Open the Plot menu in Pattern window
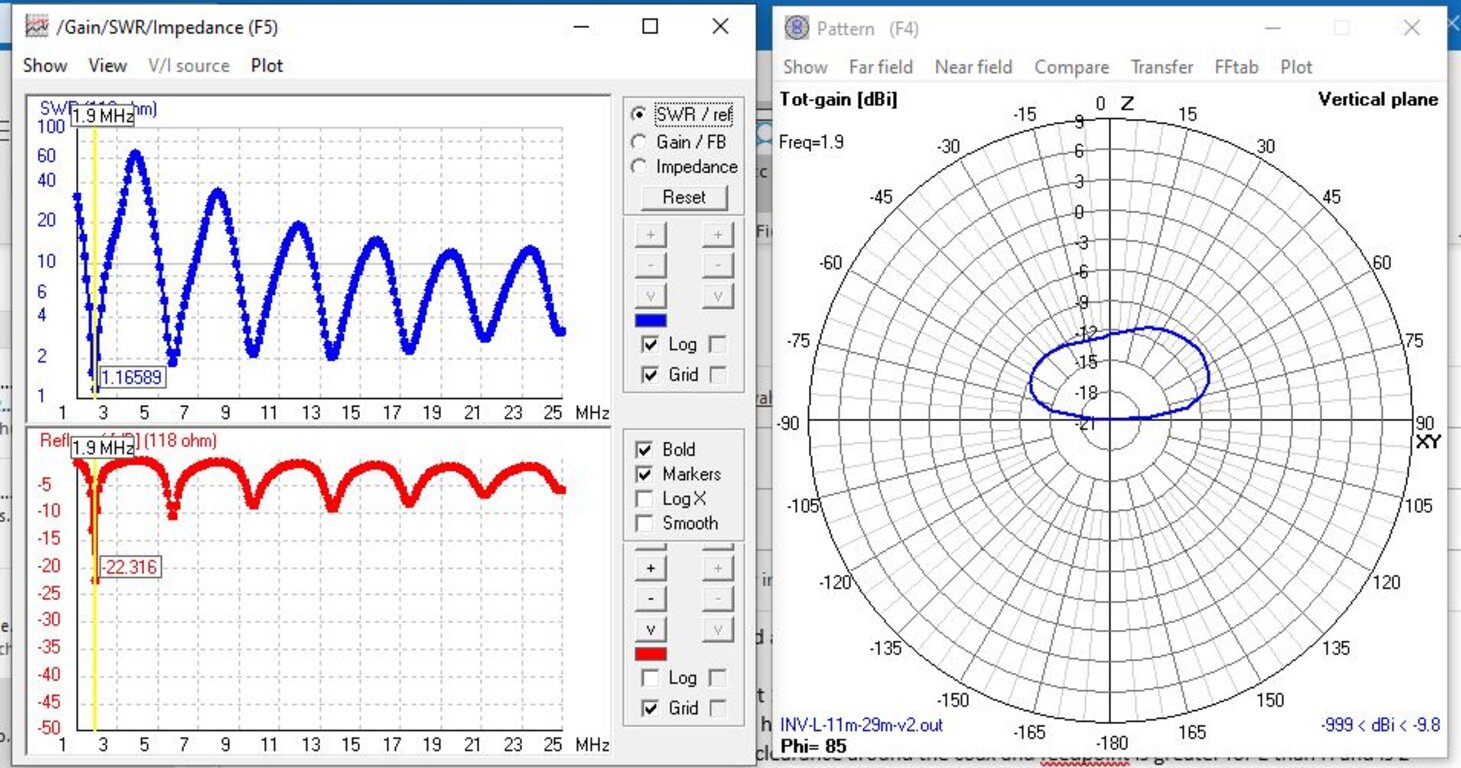This screenshot has width=1461, height=768. (x=1296, y=67)
